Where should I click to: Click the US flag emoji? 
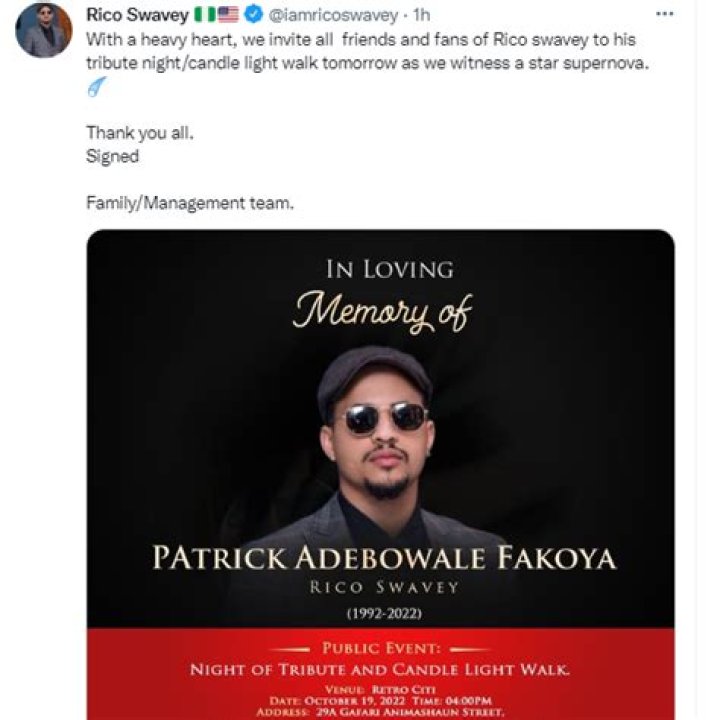point(227,16)
